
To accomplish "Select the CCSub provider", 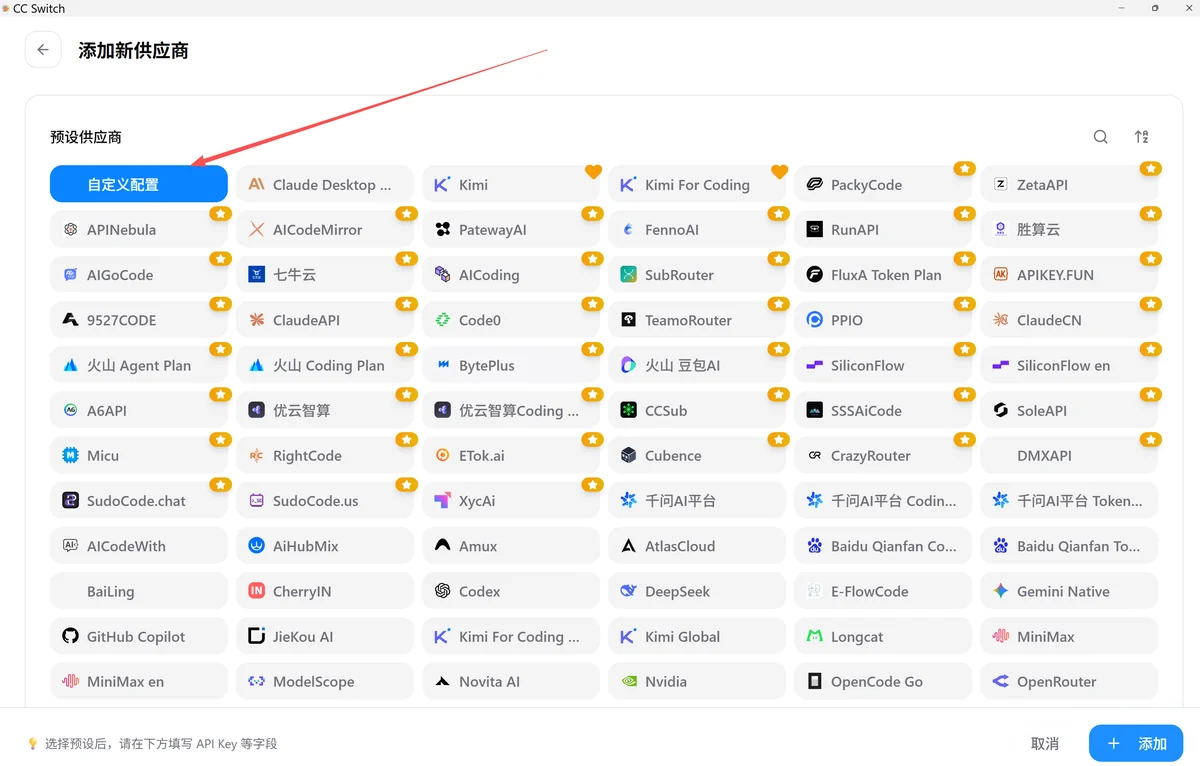I will tap(697, 410).
